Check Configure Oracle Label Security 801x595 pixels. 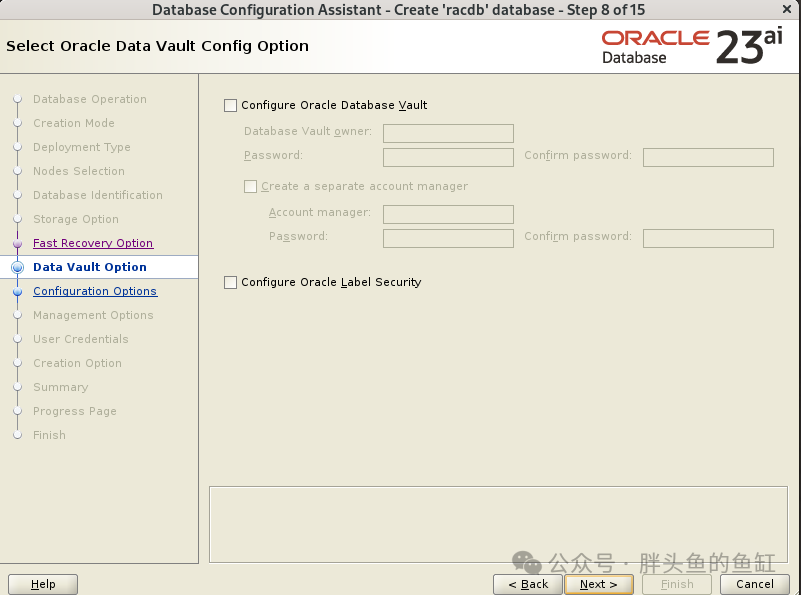point(230,282)
